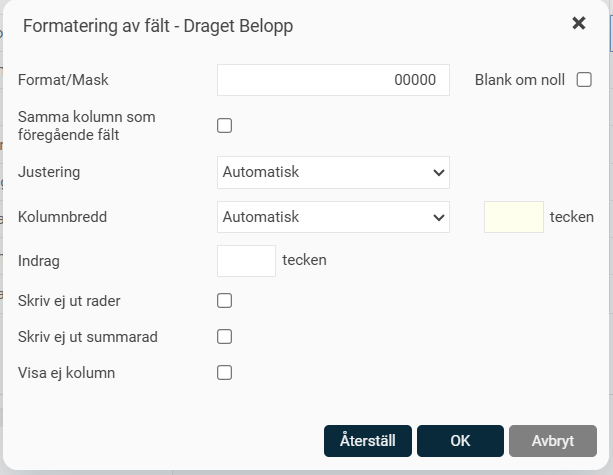Image resolution: width=613 pixels, height=475 pixels.
Task: Click the Format/Mask input field
Action: point(333,80)
